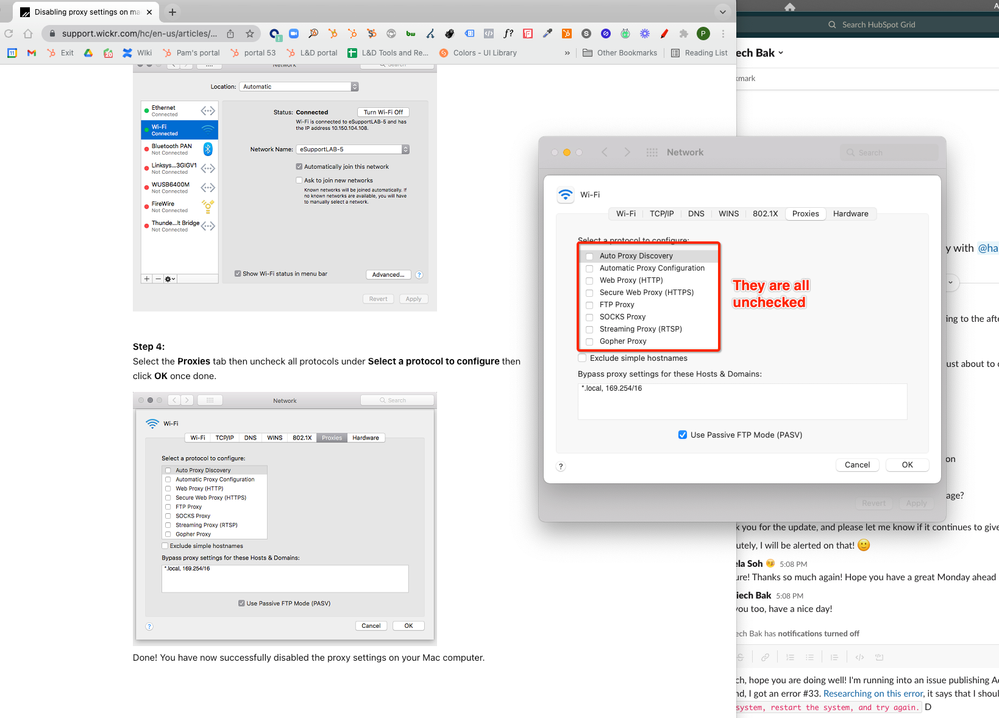Click OK in the Proxies dialog
The width and height of the screenshot is (999, 718).
point(907,464)
